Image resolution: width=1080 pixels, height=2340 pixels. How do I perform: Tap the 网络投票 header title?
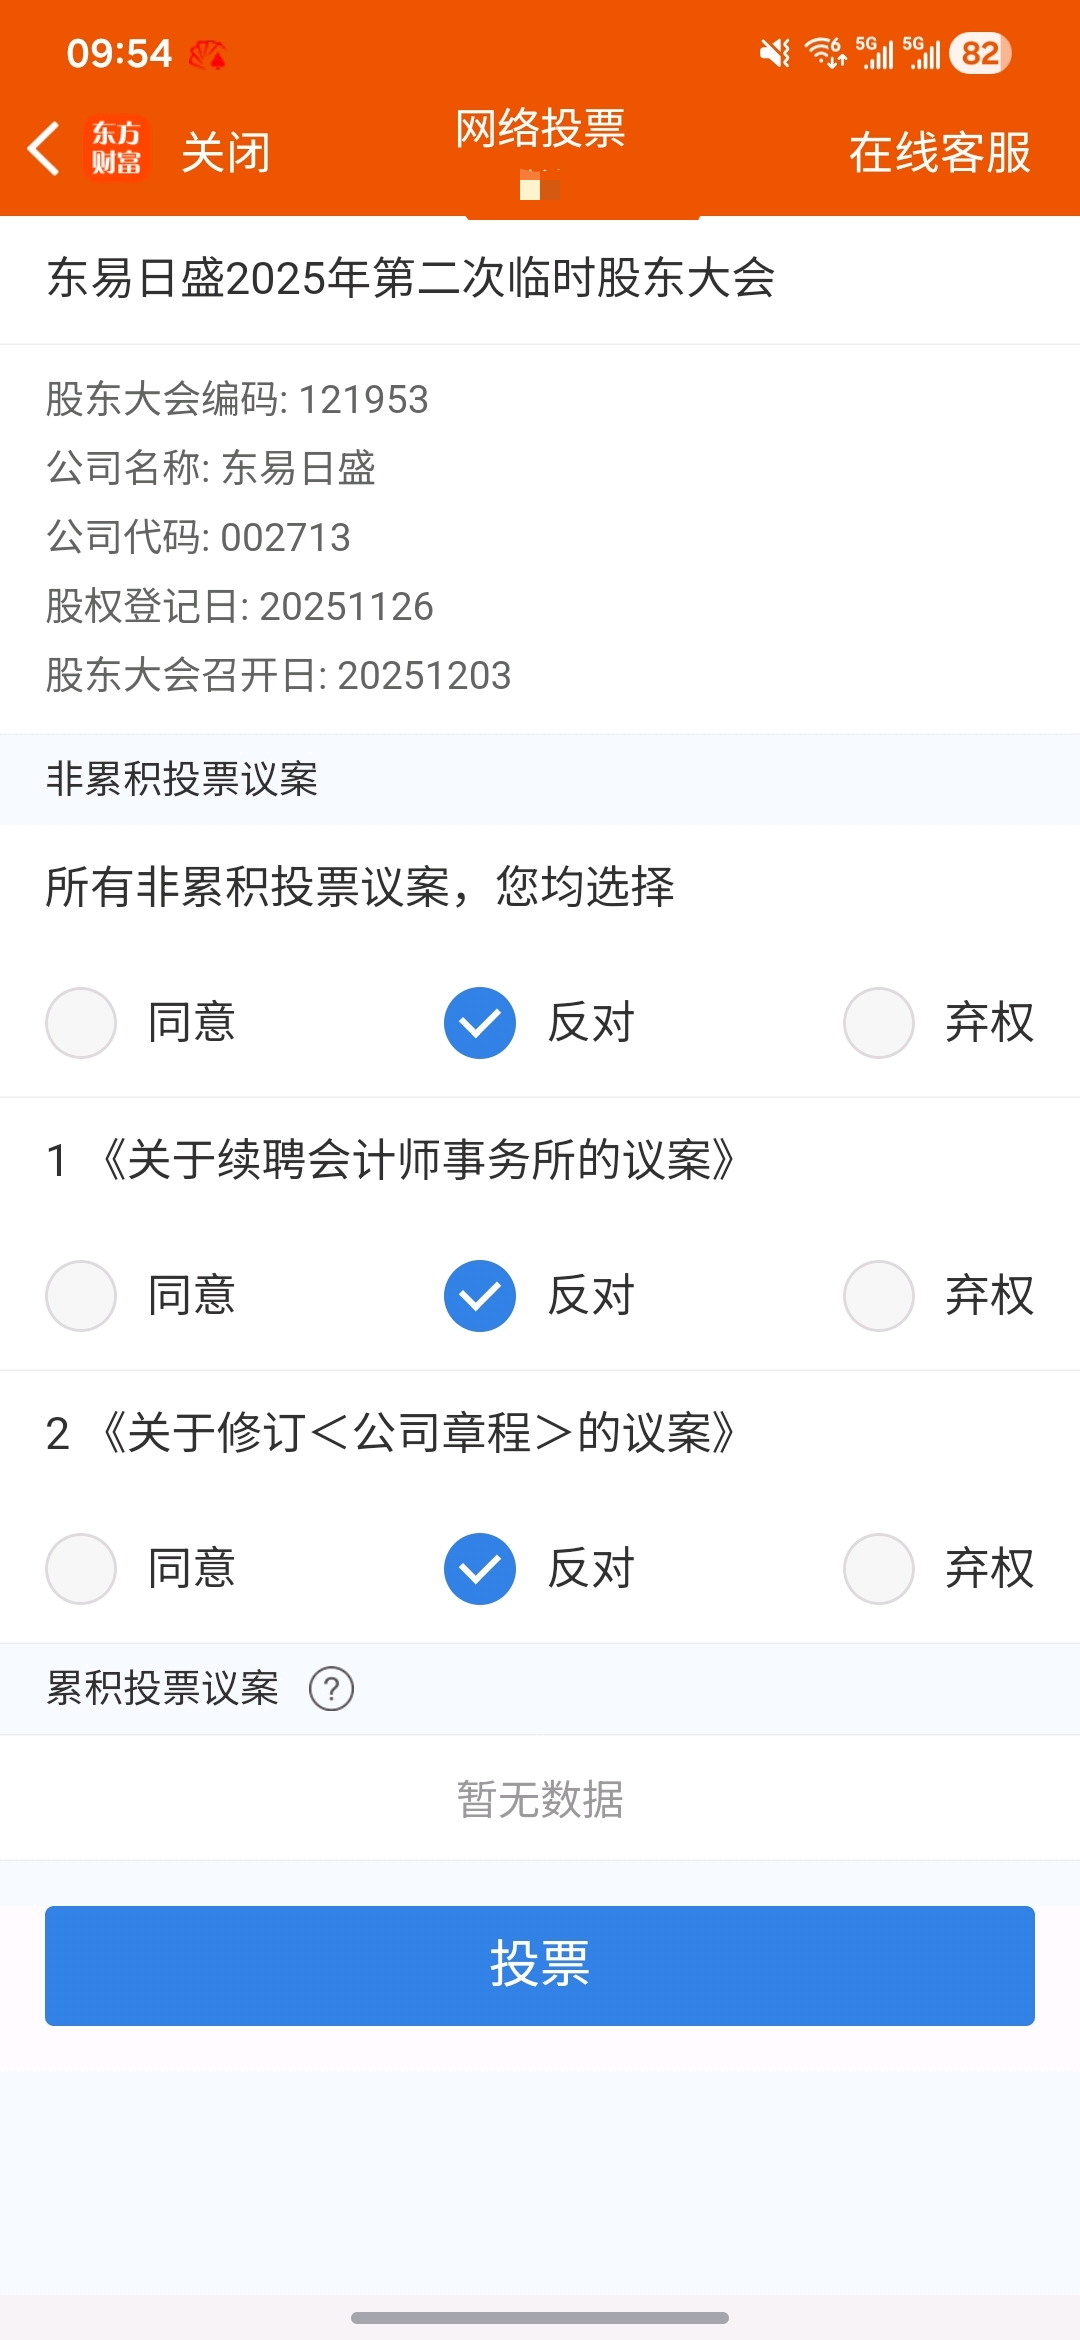[x=540, y=129]
